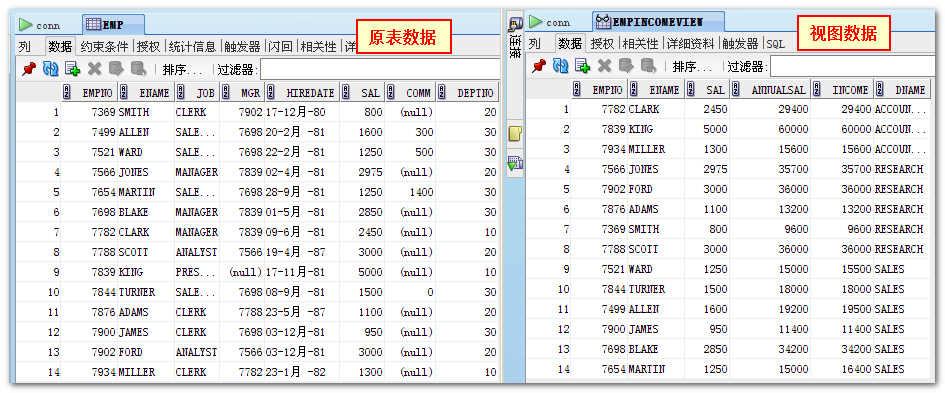This screenshot has height=393, width=945.
Task: Select row number 9 in EMP table
Action: (39, 272)
